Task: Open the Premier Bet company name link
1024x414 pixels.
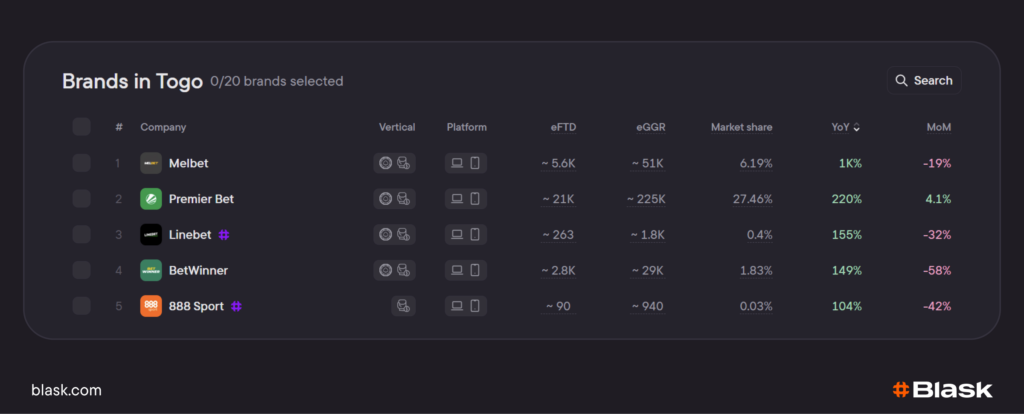Action: click(201, 199)
